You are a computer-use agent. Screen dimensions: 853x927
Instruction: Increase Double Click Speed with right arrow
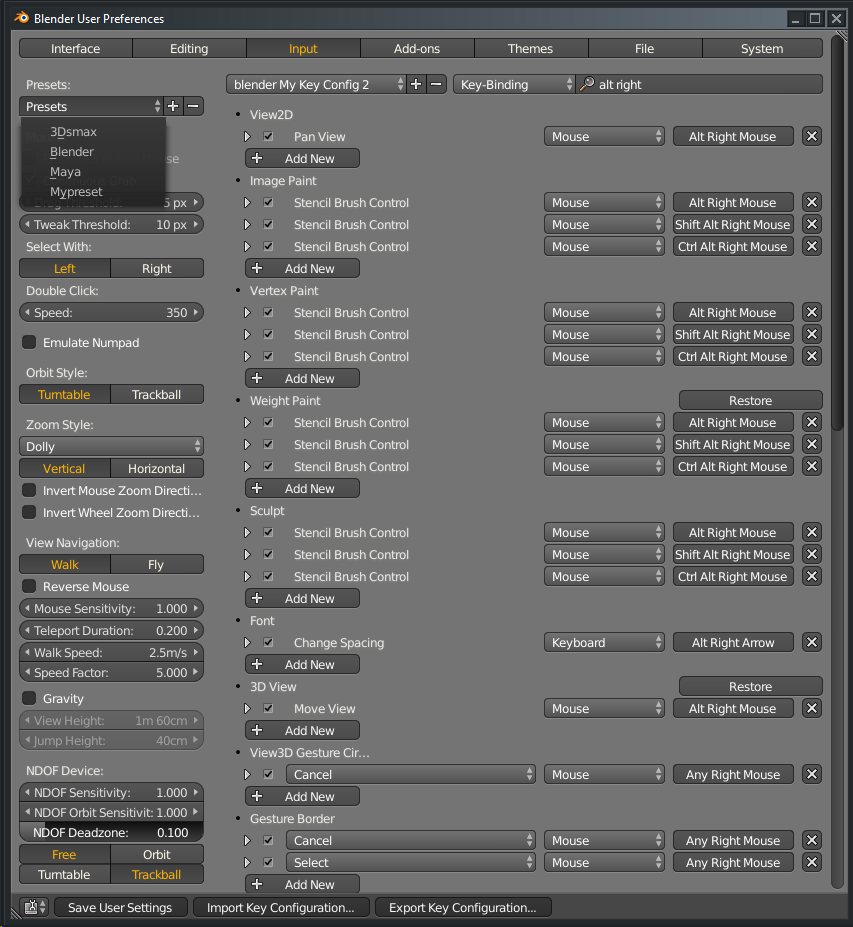click(x=196, y=312)
